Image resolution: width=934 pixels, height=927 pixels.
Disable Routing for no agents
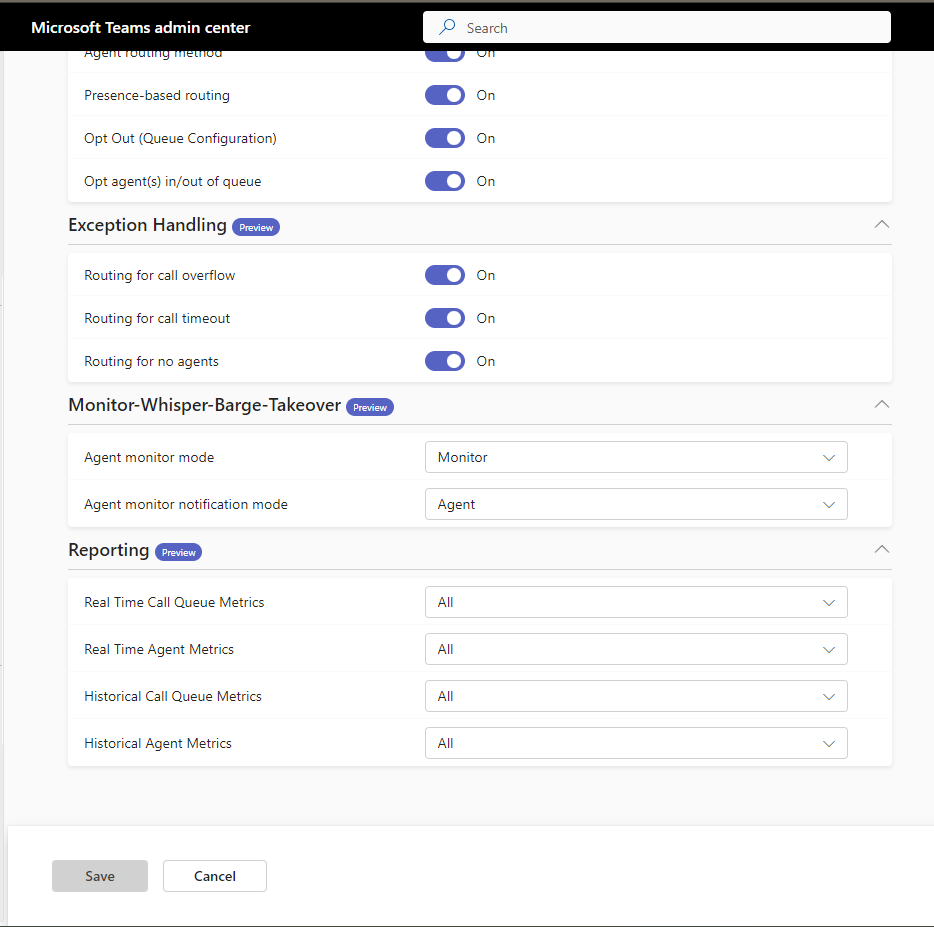[445, 361]
